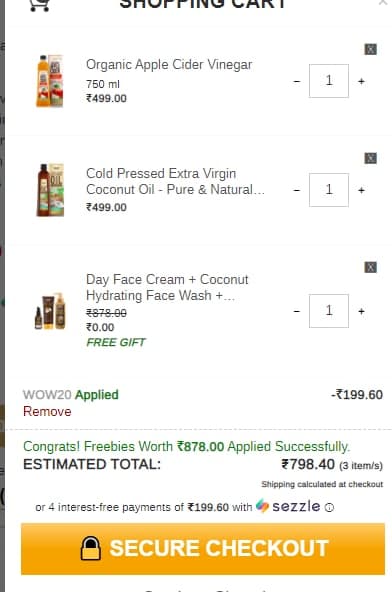Click Apple Cider Vinegar quantity field

pyautogui.click(x=329, y=81)
